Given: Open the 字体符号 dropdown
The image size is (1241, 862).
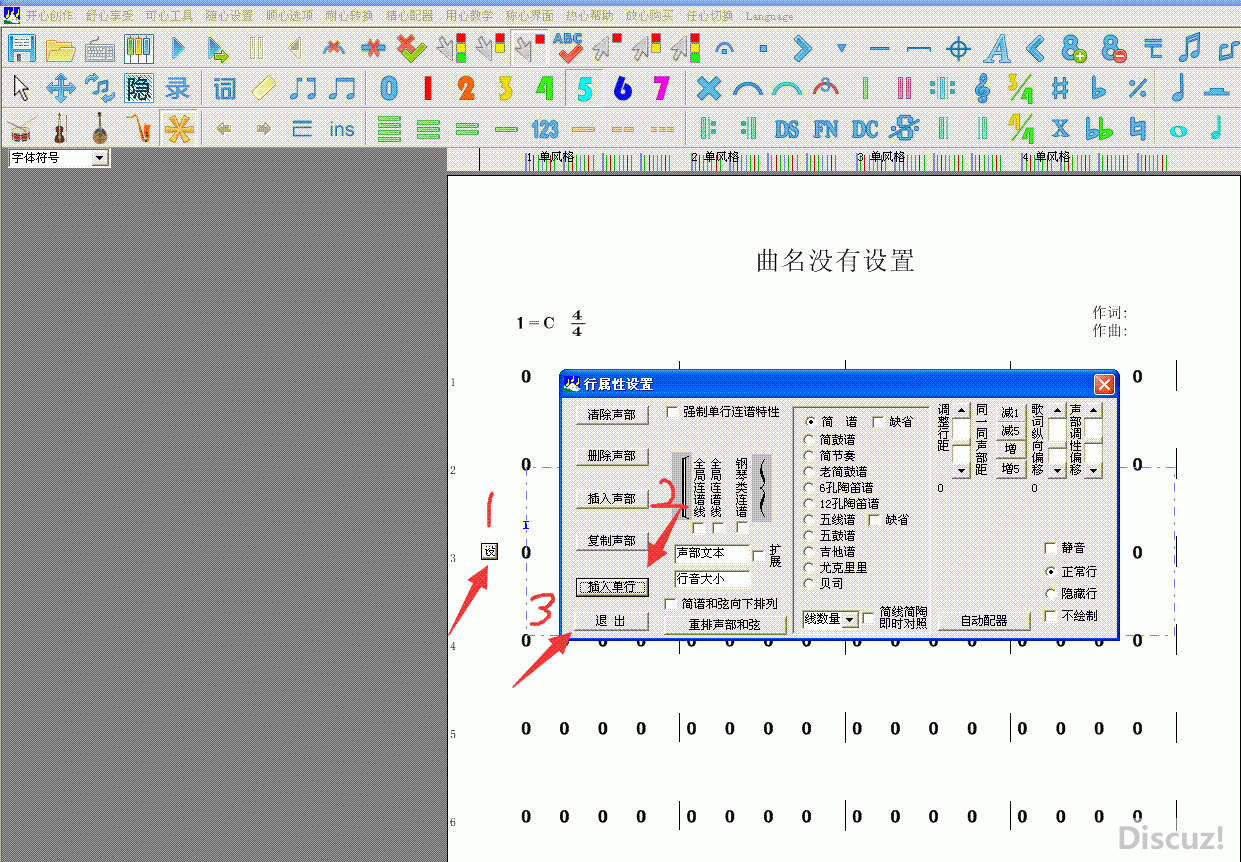Looking at the screenshot, I should click(99, 158).
